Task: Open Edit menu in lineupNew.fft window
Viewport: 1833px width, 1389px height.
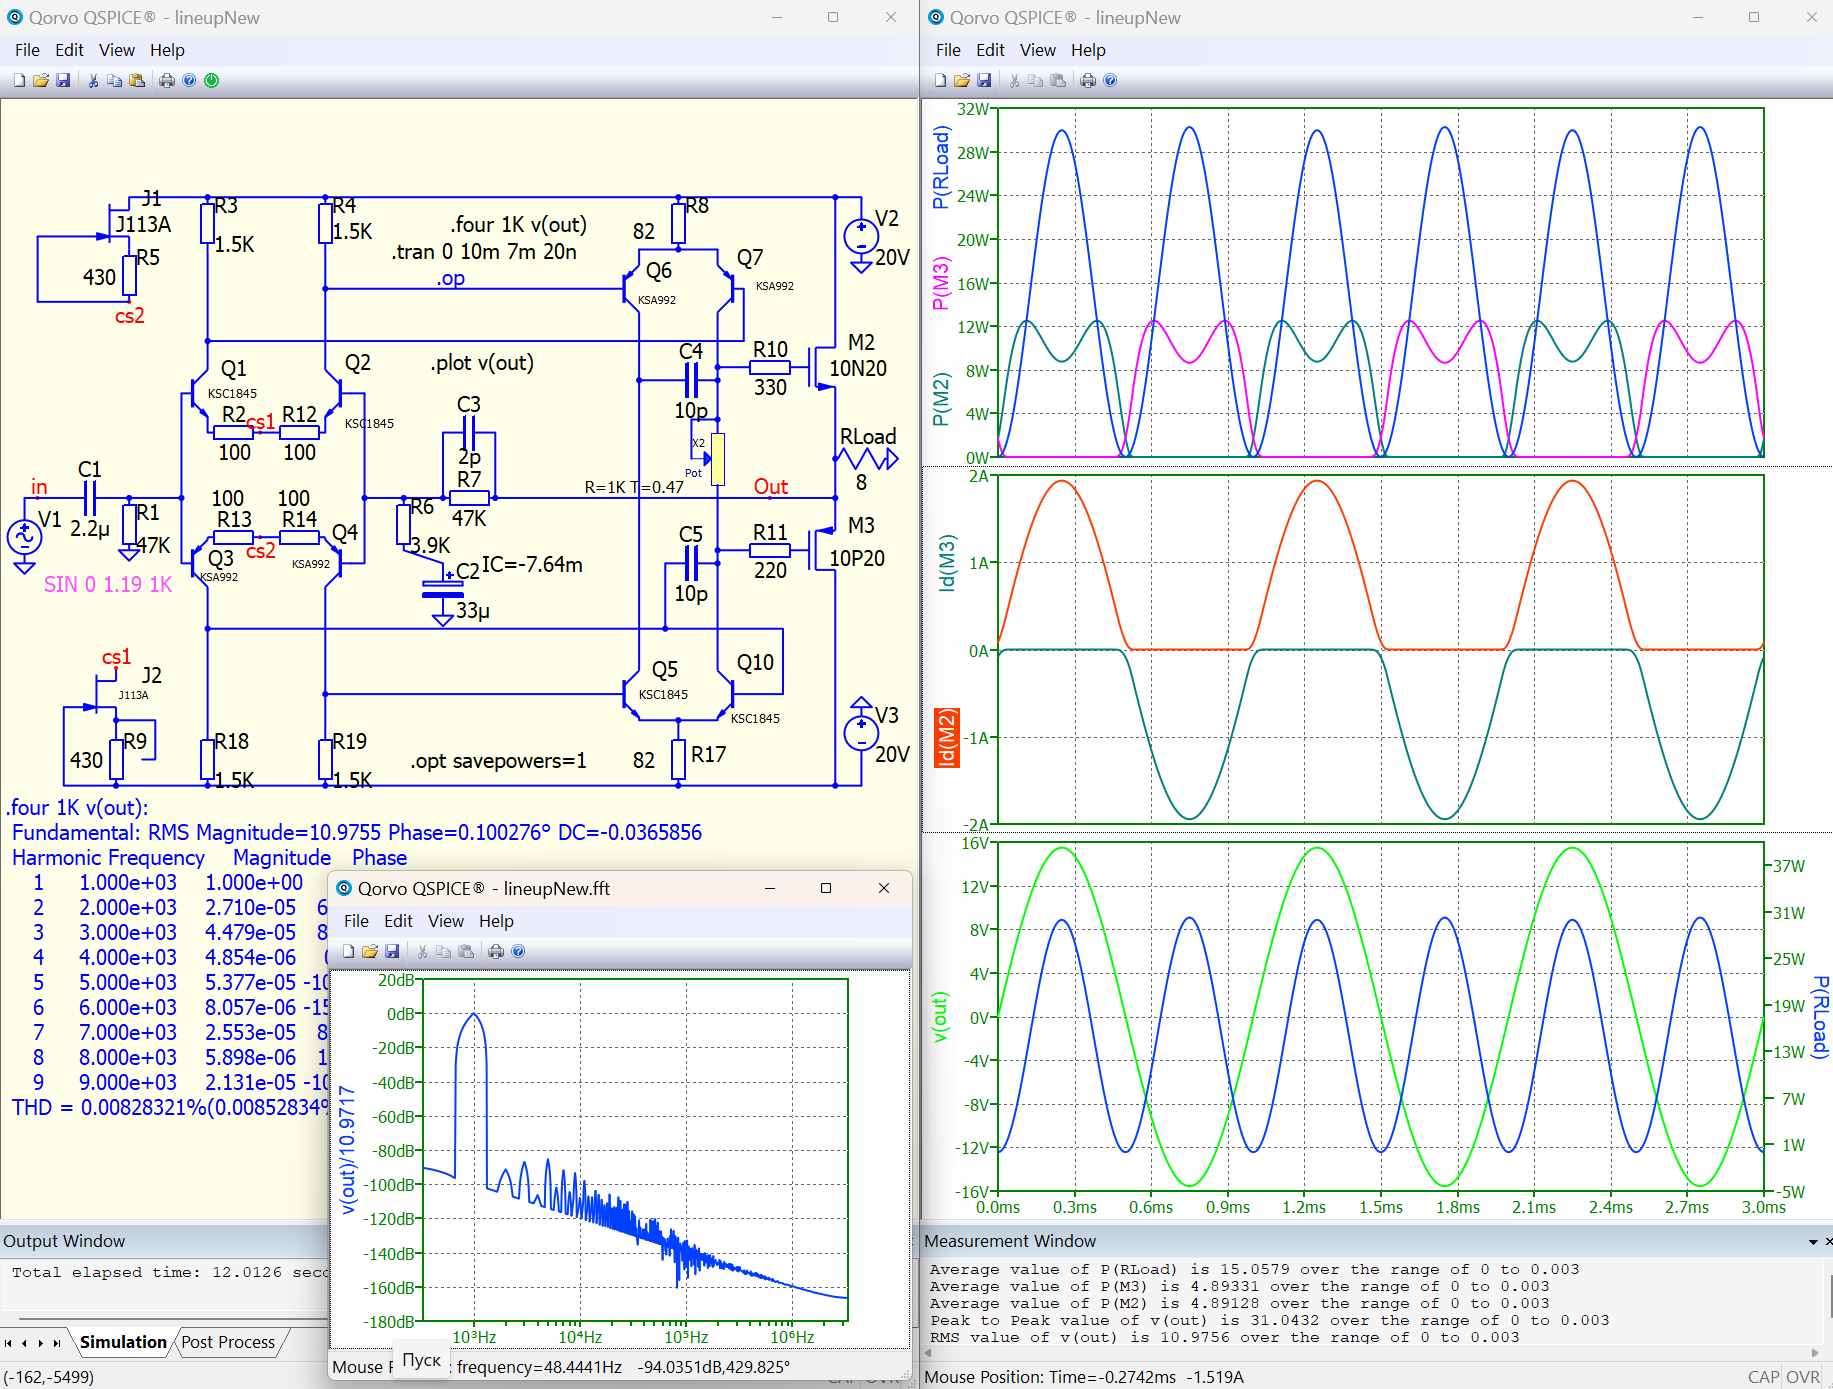Action: tap(398, 921)
